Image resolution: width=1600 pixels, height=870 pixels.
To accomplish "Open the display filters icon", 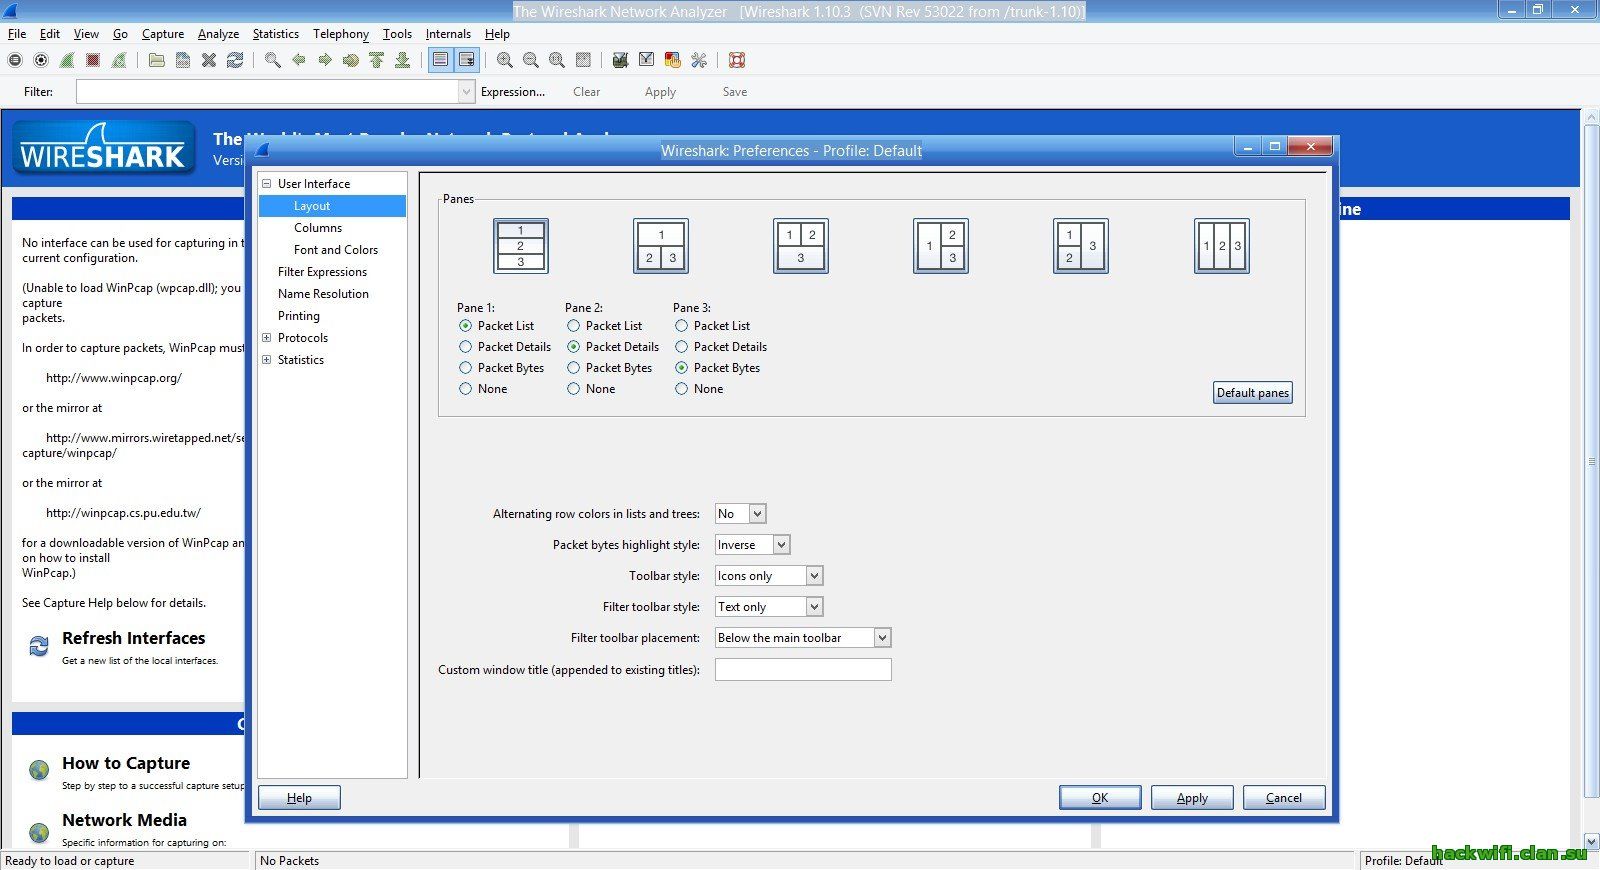I will 646,60.
